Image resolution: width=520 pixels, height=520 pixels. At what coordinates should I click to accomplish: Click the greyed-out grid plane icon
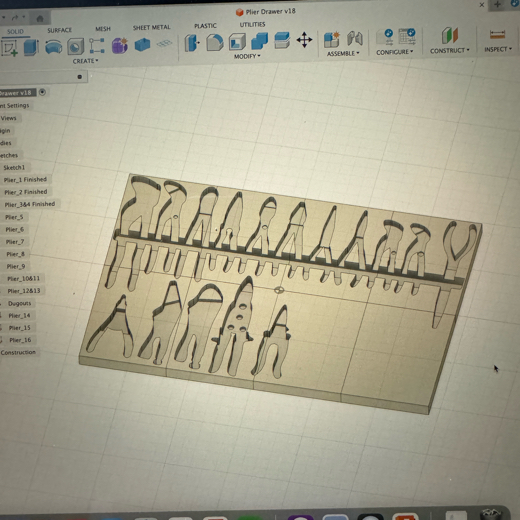coord(164,43)
